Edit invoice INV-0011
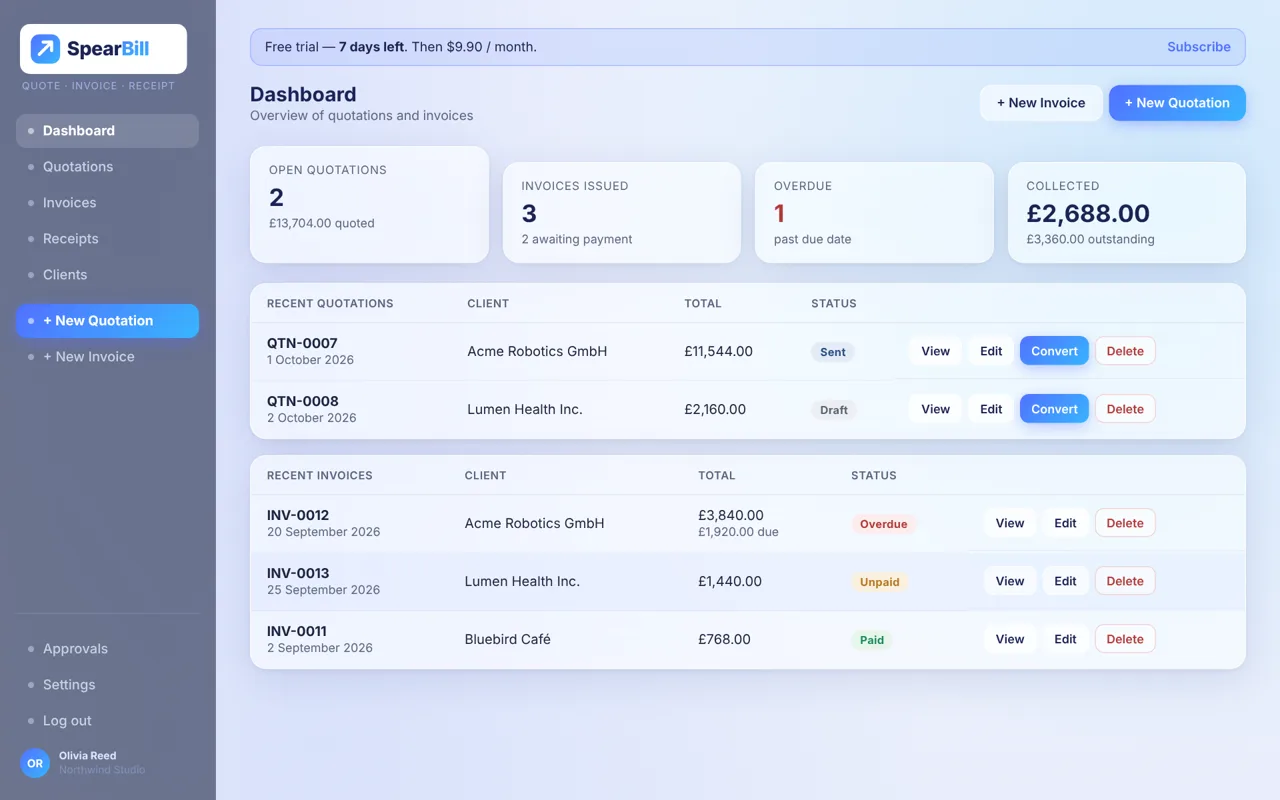Viewport: 1280px width, 800px height. [x=1066, y=639]
